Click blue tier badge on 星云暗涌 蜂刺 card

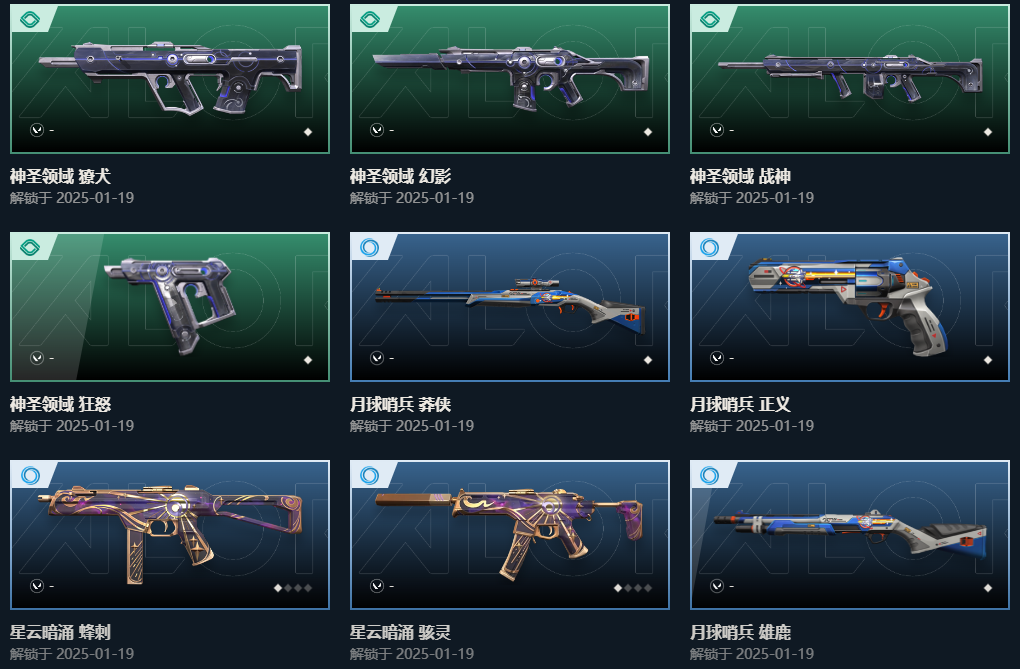(30, 476)
